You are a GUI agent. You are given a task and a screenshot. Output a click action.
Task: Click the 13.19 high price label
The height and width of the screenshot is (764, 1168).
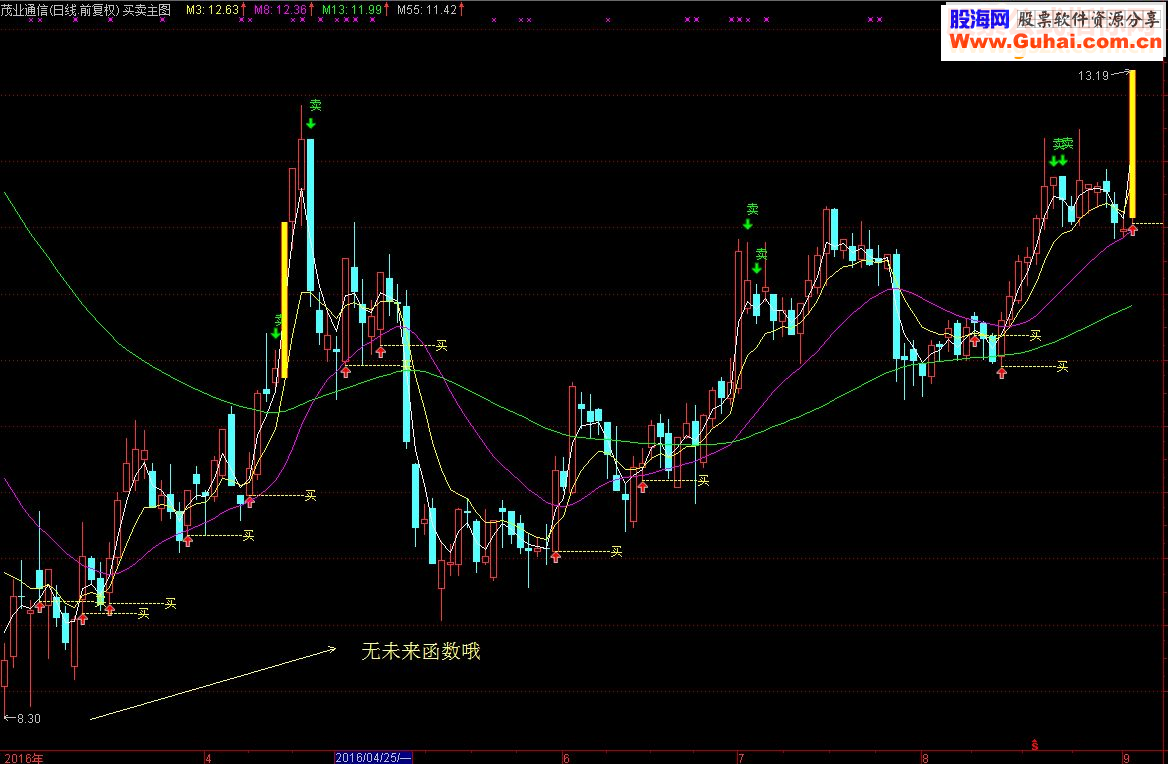pyautogui.click(x=1093, y=75)
